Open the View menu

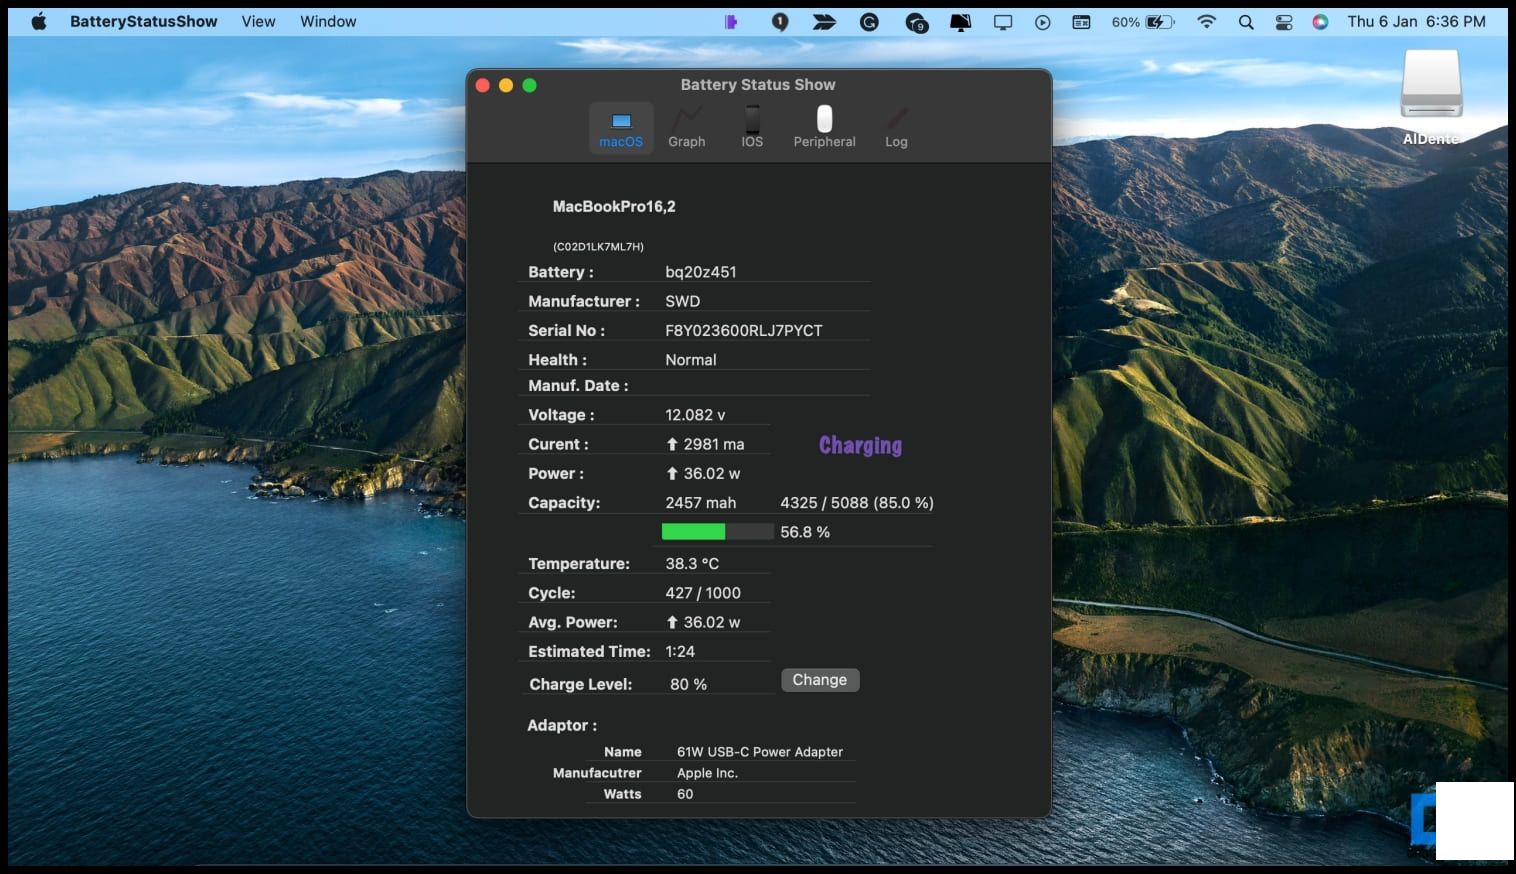pos(258,21)
